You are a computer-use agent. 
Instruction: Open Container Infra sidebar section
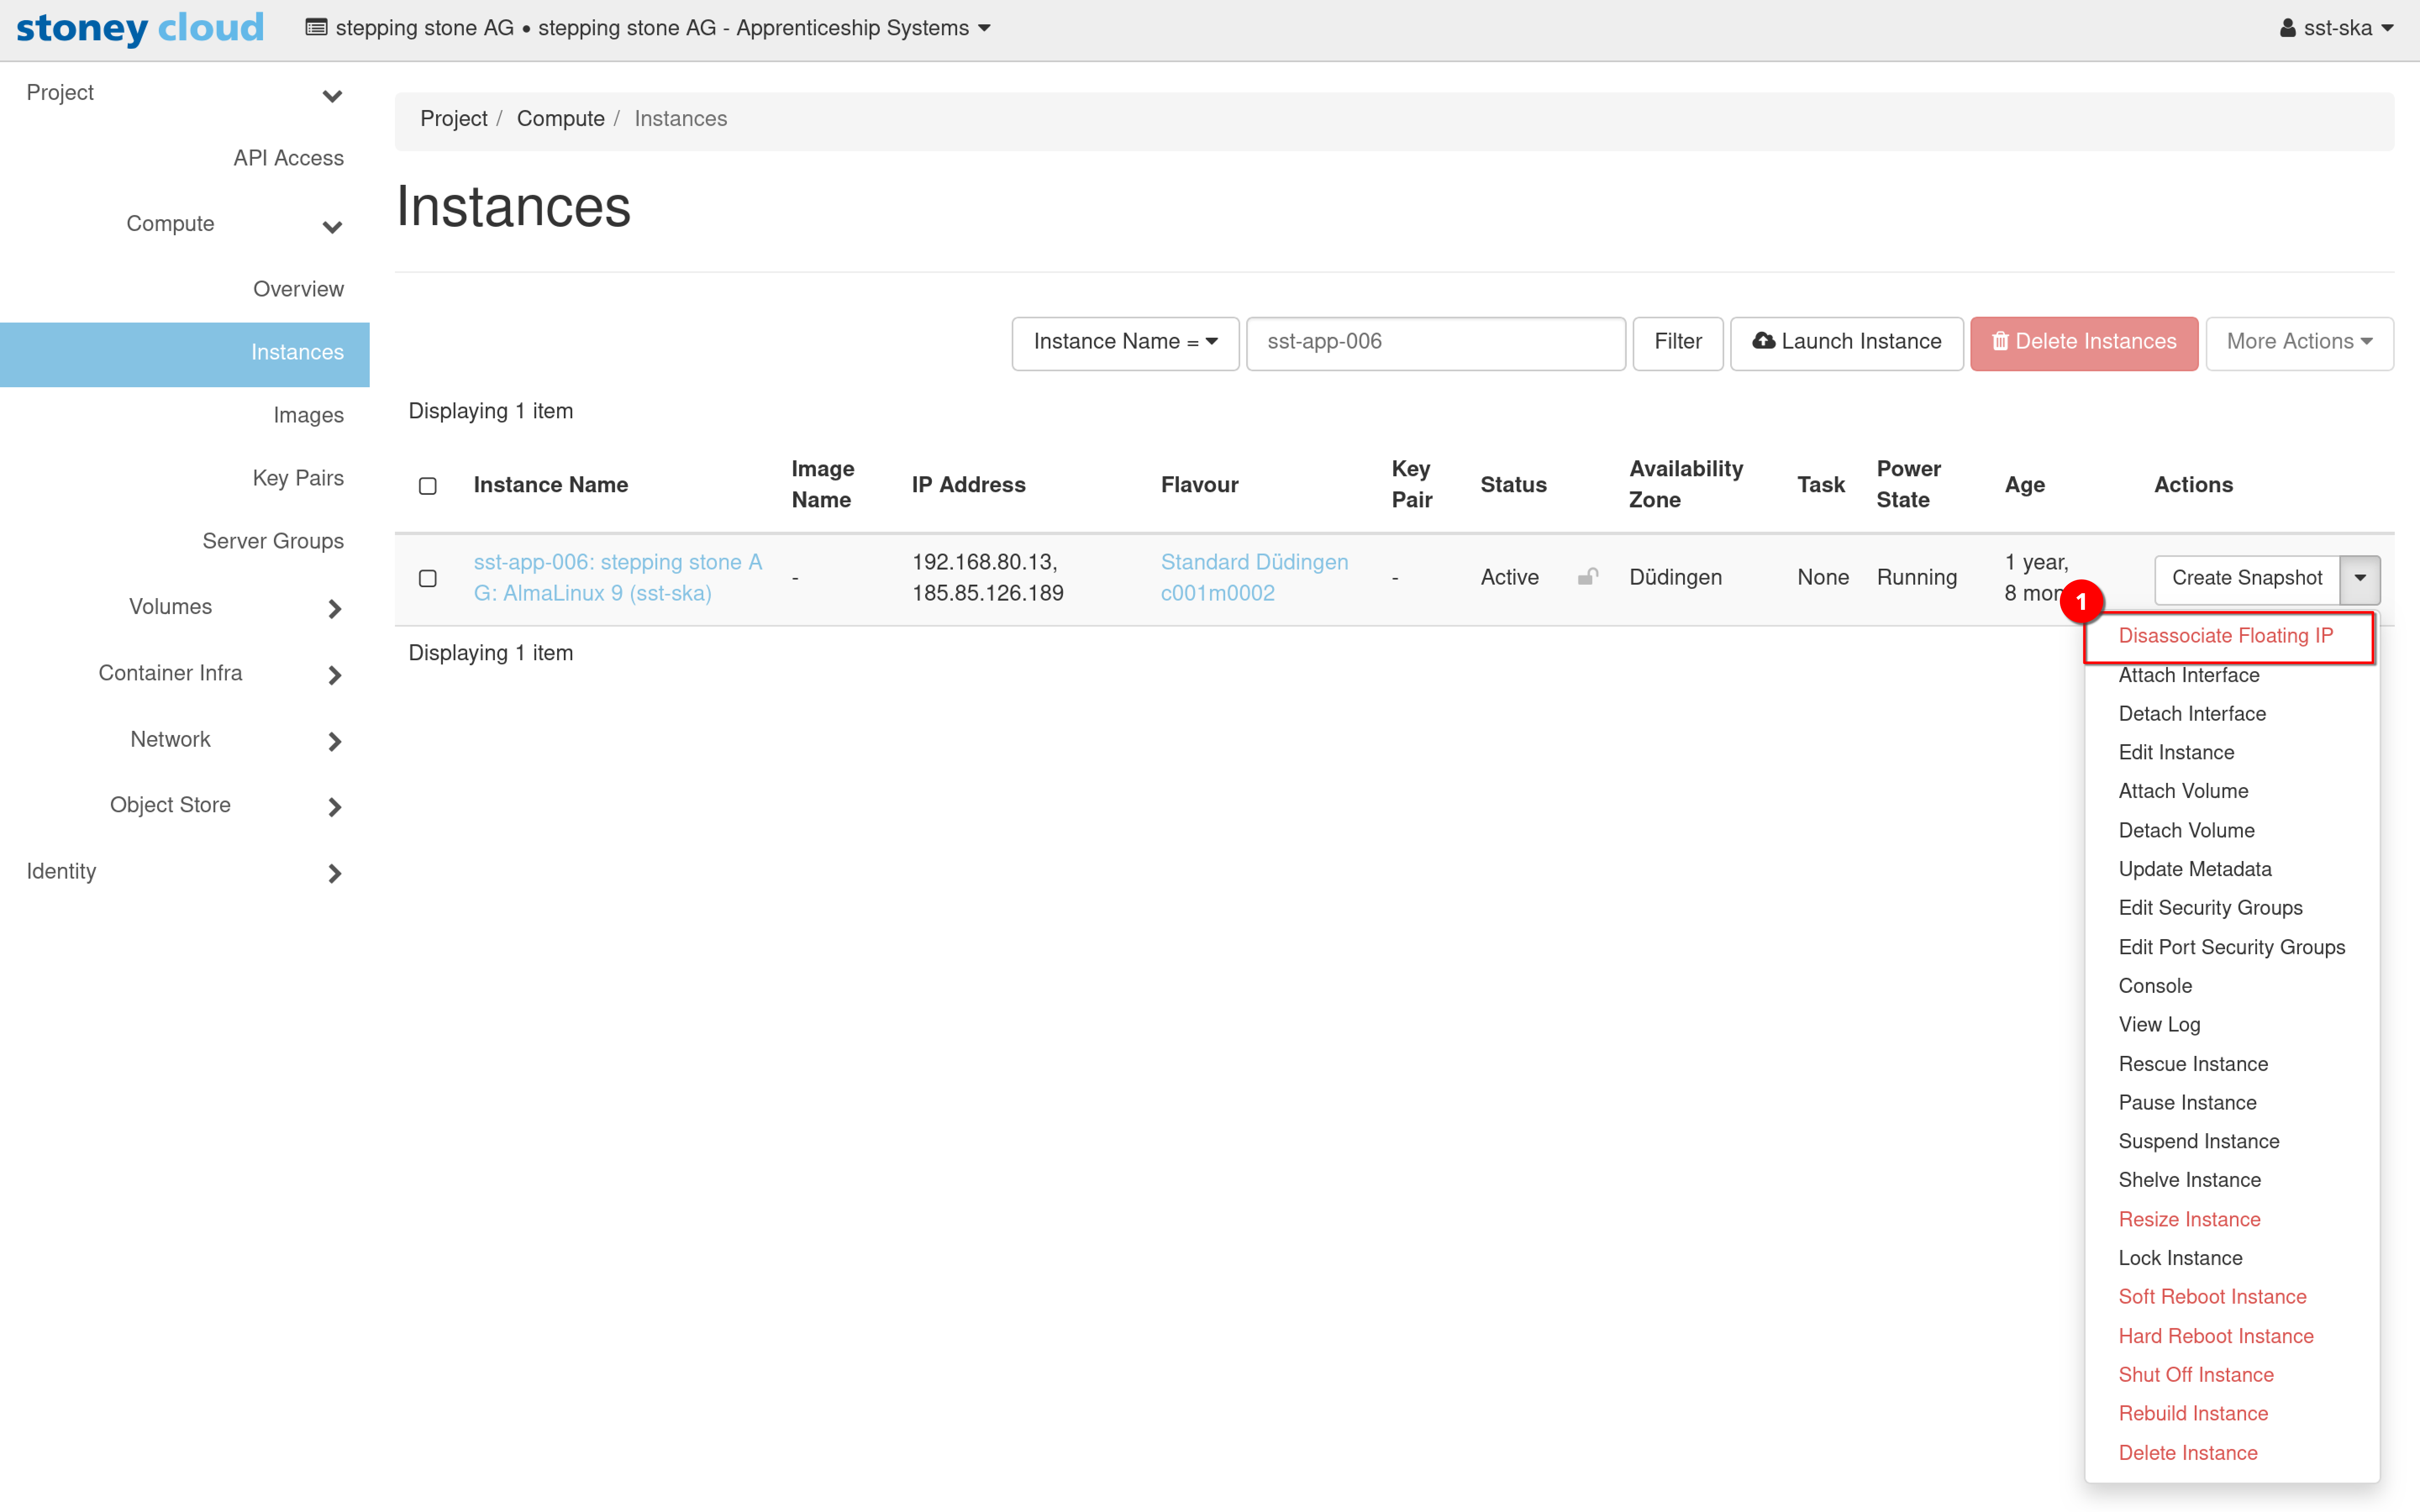(170, 673)
